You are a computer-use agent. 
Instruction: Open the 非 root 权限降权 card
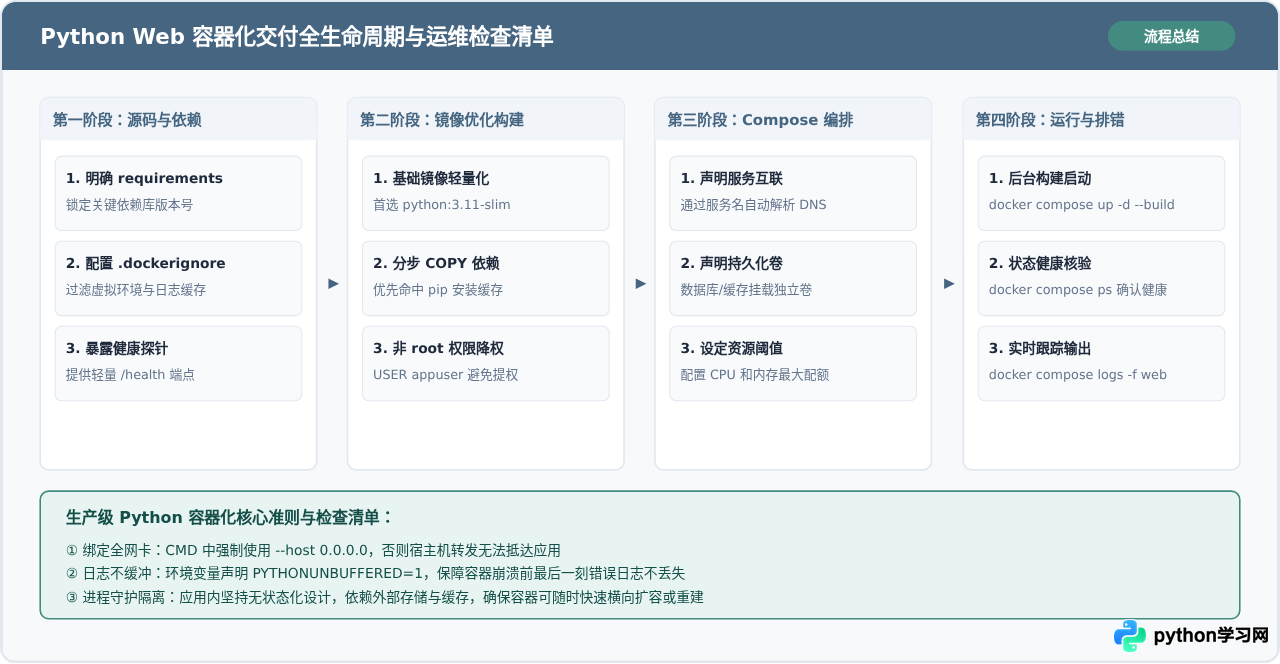point(486,363)
